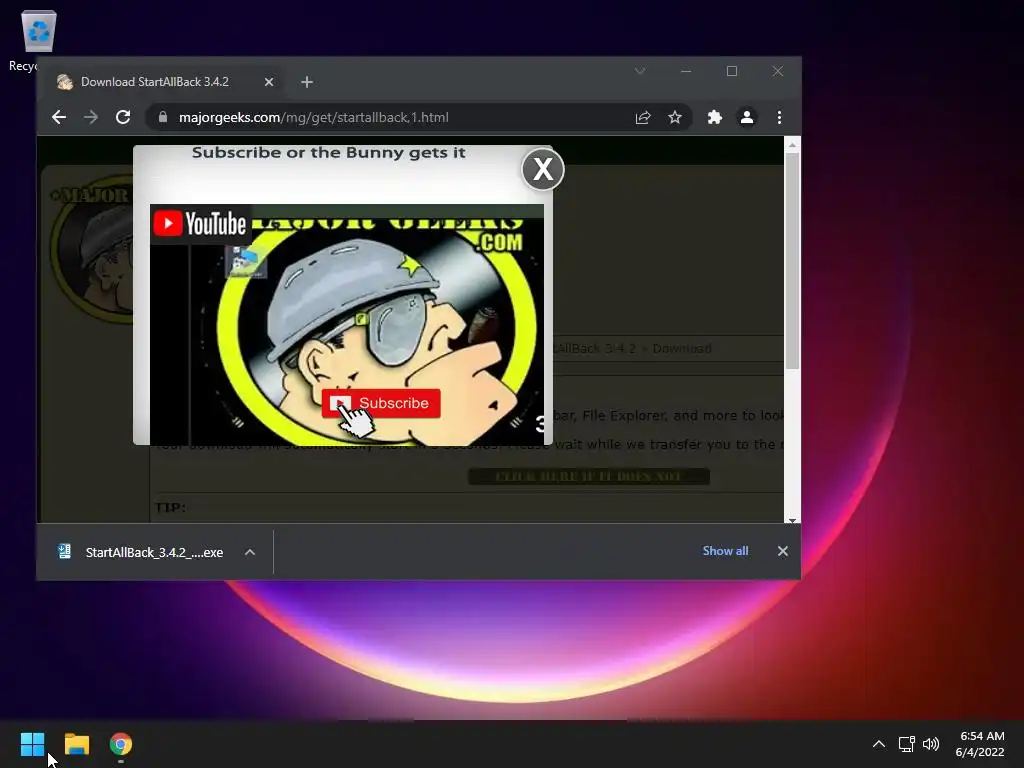
Task: Close the Chrome downloads bar
Action: [x=783, y=551]
